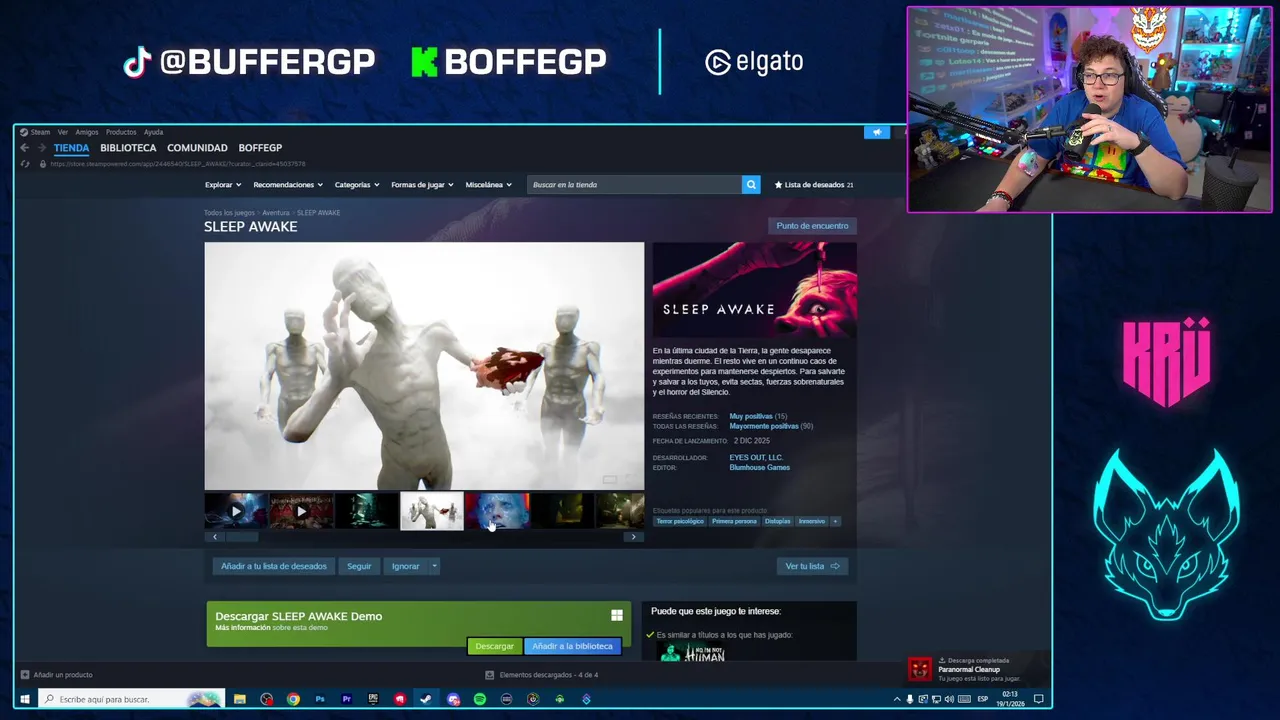Open developer link EYES OUT, LLC.

click(x=756, y=458)
